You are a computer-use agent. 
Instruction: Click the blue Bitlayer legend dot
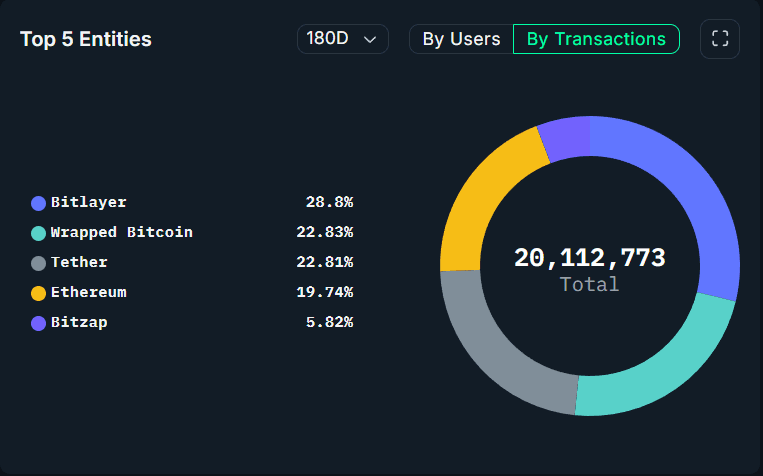[x=39, y=203]
